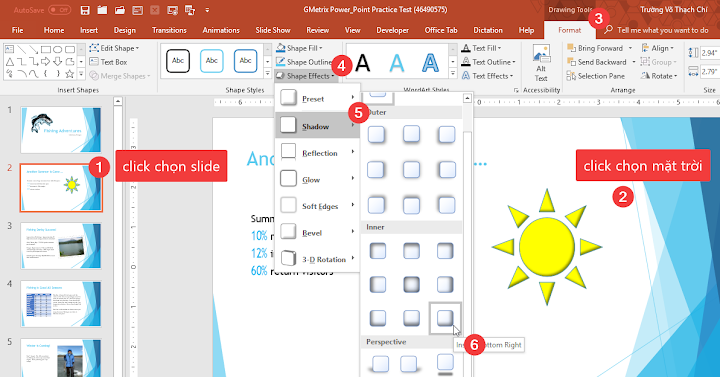Click the Start From Beginning slideshow icon
The width and height of the screenshot is (720, 377).
point(172,10)
